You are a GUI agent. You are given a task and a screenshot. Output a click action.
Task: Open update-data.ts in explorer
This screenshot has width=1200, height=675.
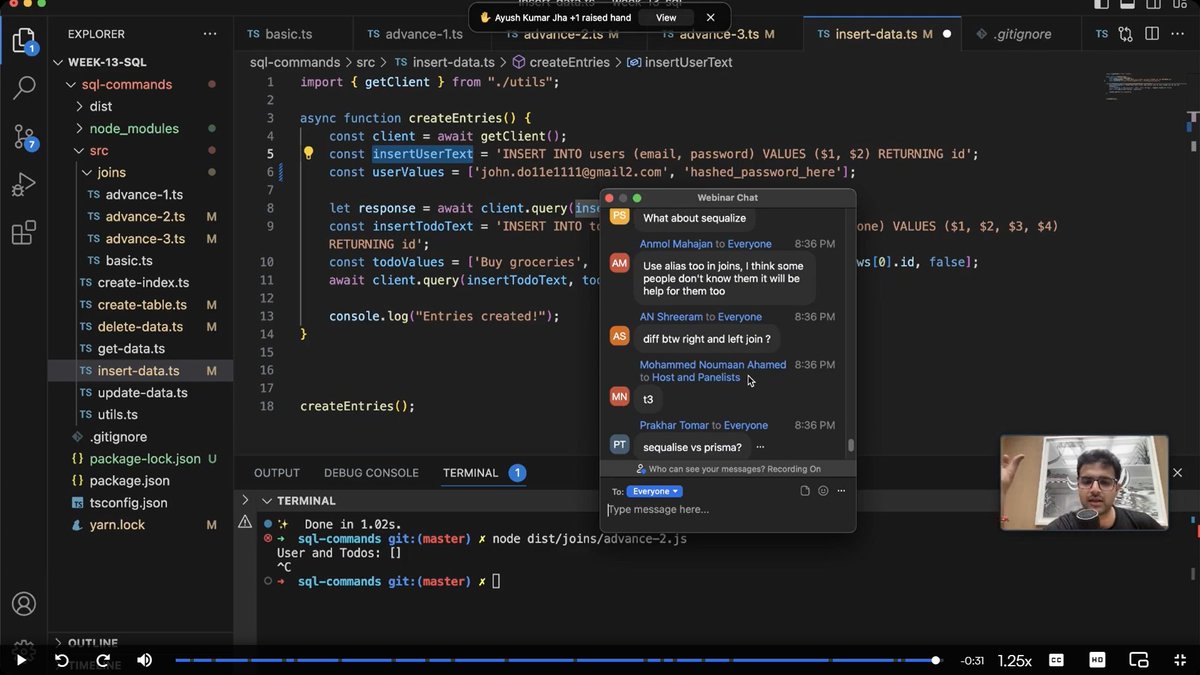pyautogui.click(x=142, y=392)
